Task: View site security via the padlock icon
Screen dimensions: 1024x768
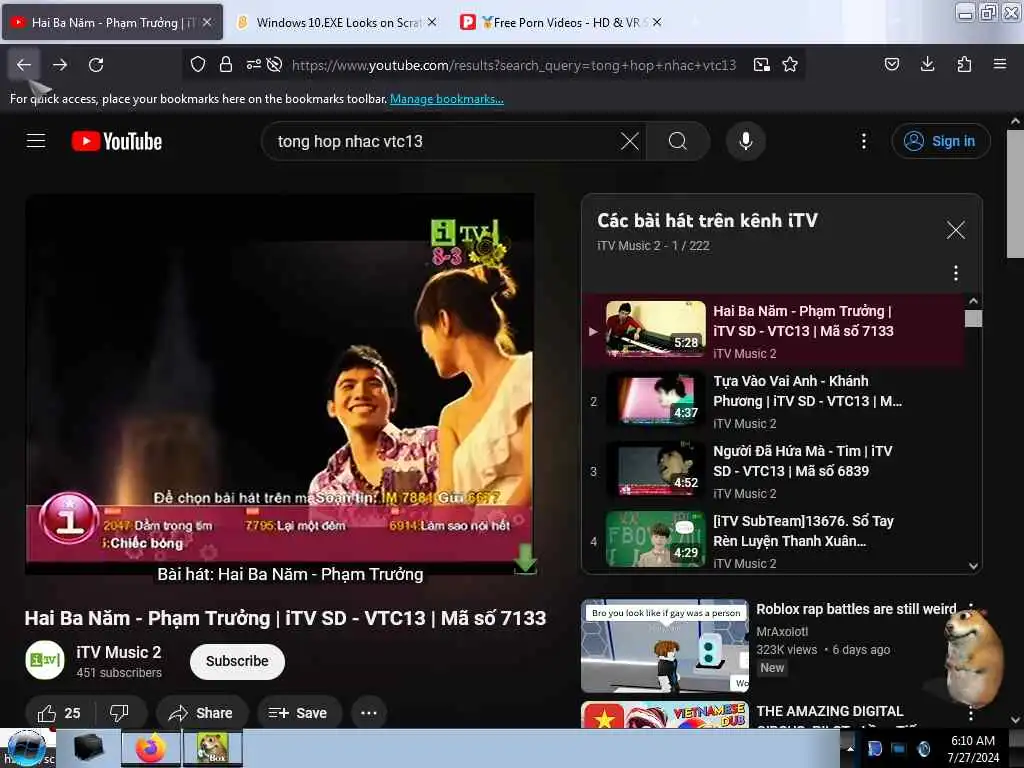Action: pyautogui.click(x=226, y=64)
